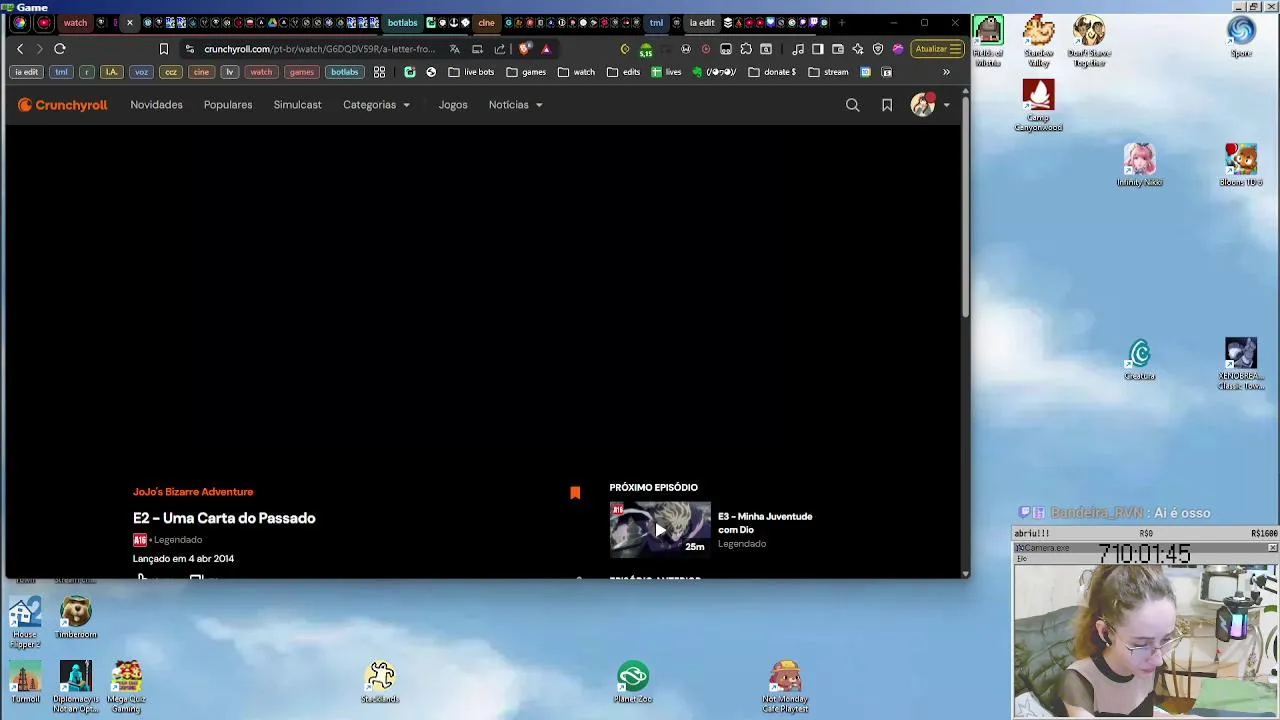Open the 'edits' bookmark folder
This screenshot has width=1280, height=720.
coord(623,72)
